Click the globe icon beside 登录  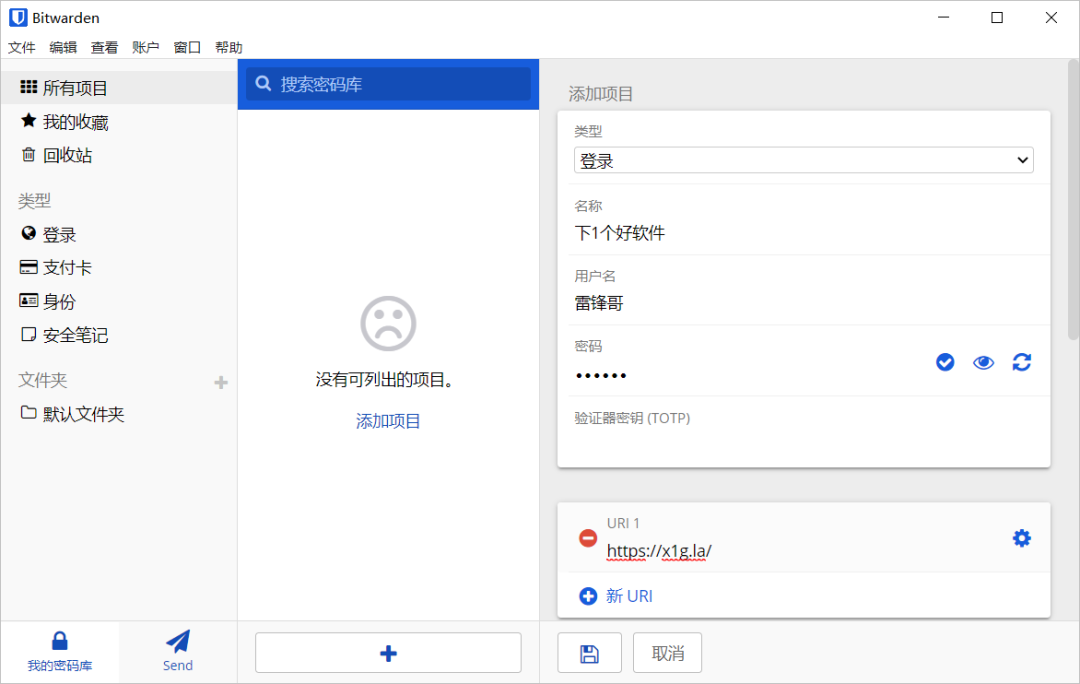[x=28, y=234]
